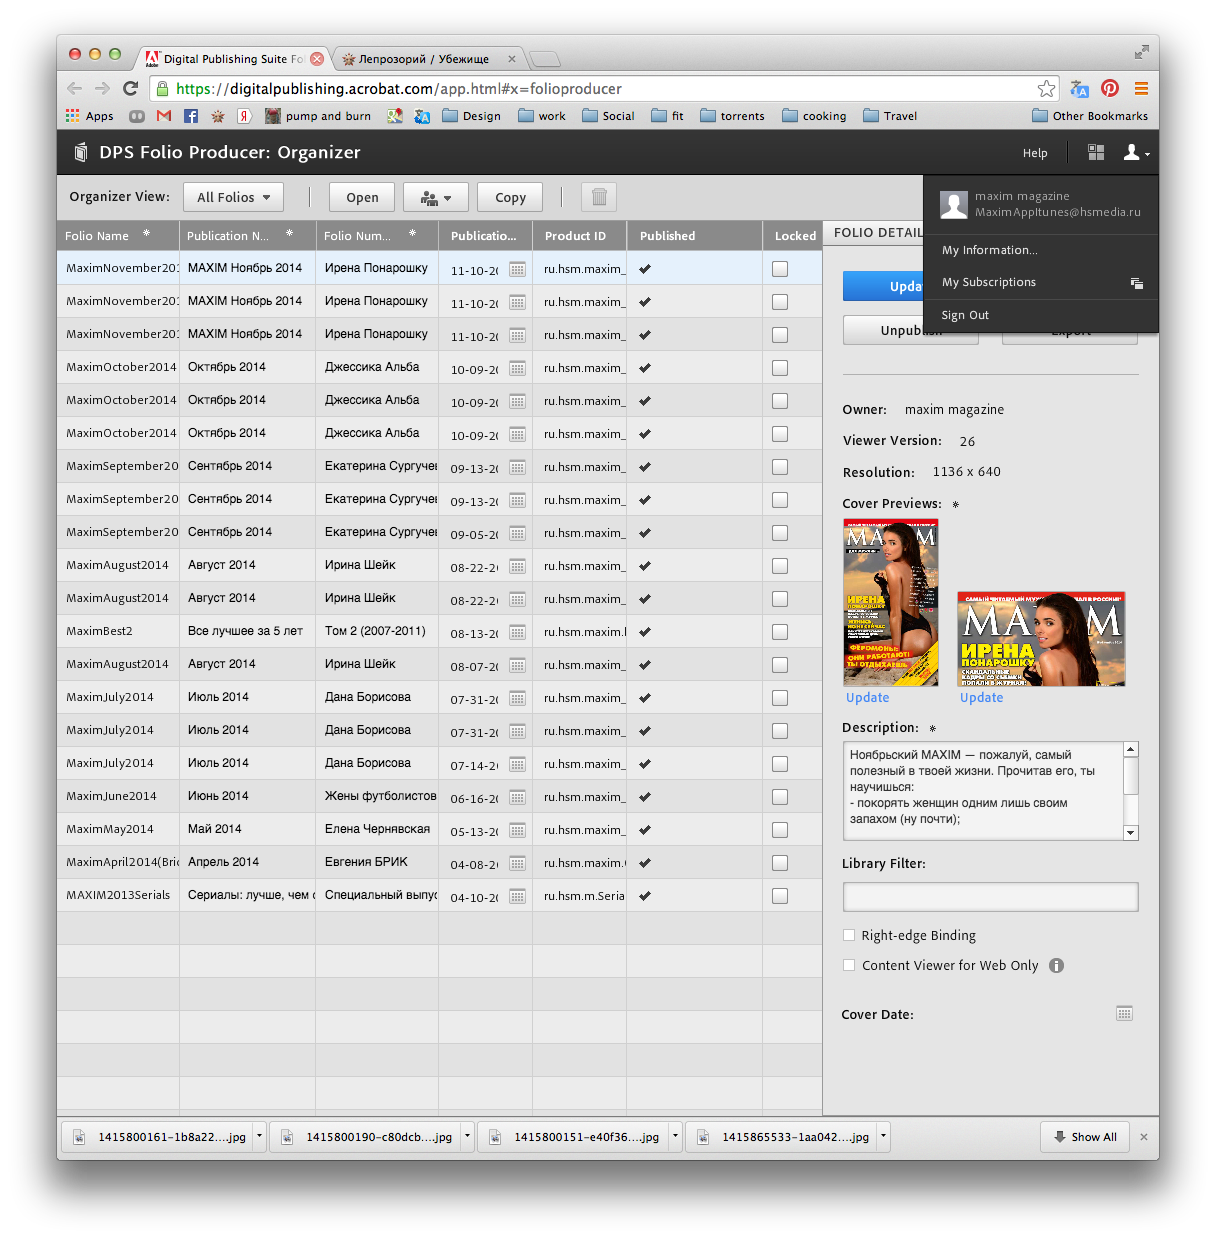Click the browser back arrow
1216x1239 pixels.
pyautogui.click(x=75, y=88)
